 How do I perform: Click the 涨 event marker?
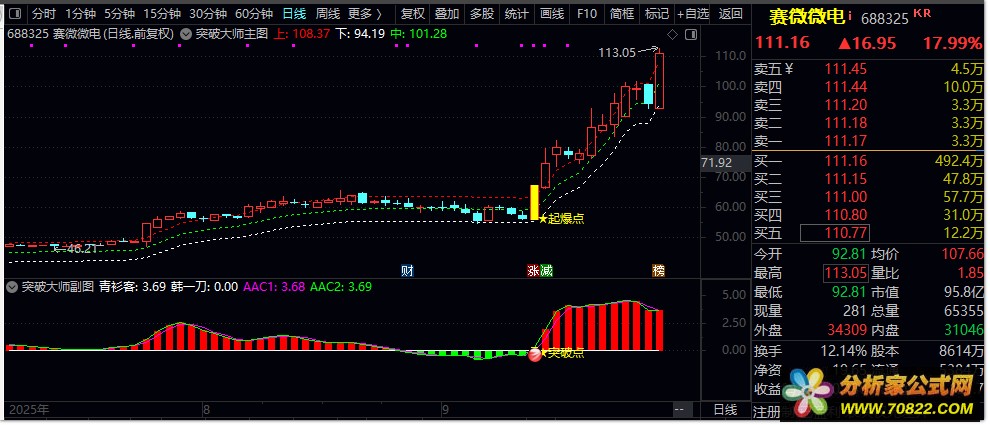coord(534,271)
